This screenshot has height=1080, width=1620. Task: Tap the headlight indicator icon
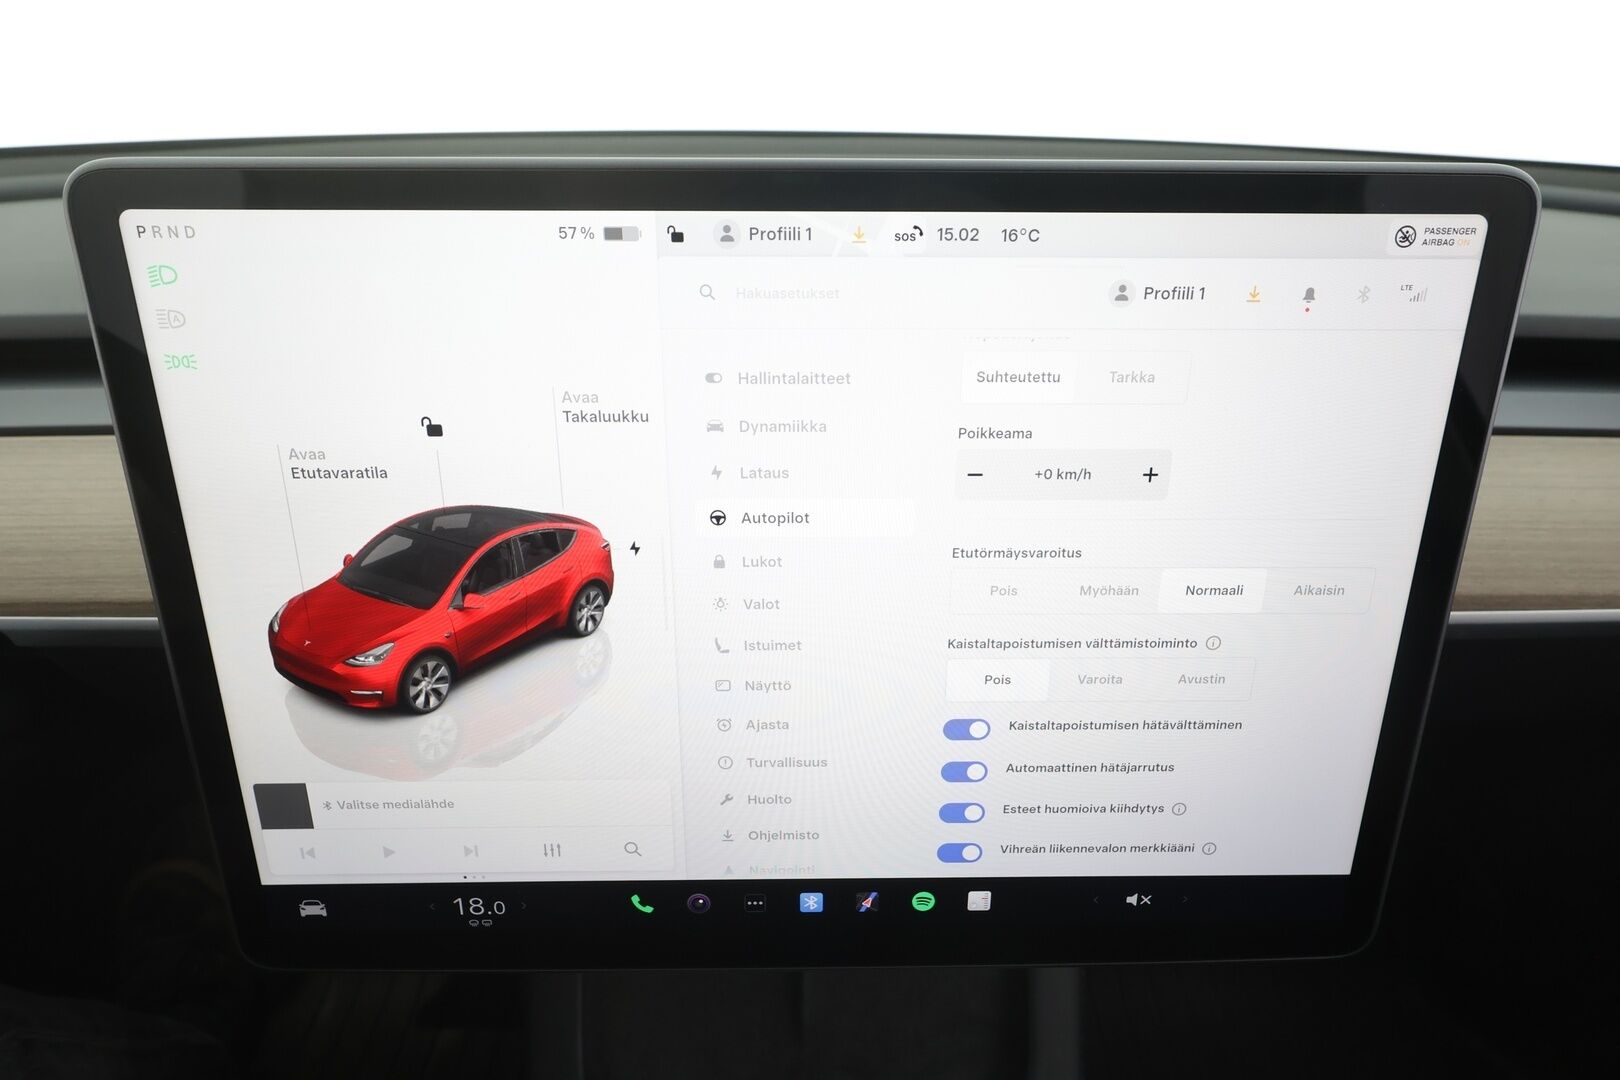[x=163, y=275]
